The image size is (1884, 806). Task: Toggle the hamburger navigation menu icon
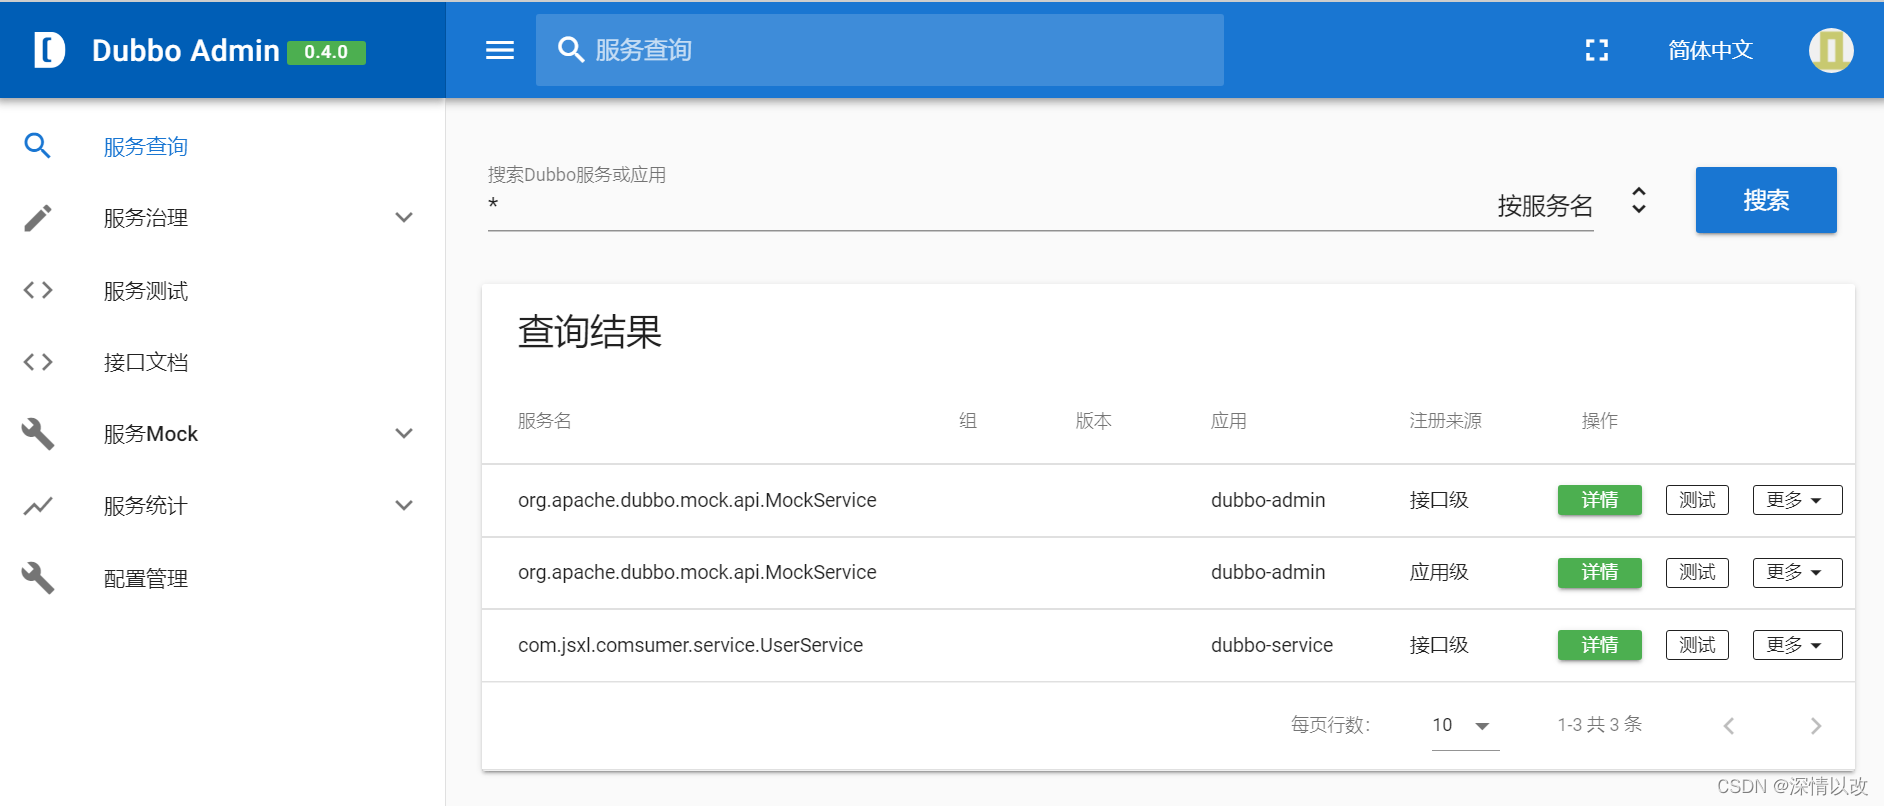click(500, 50)
